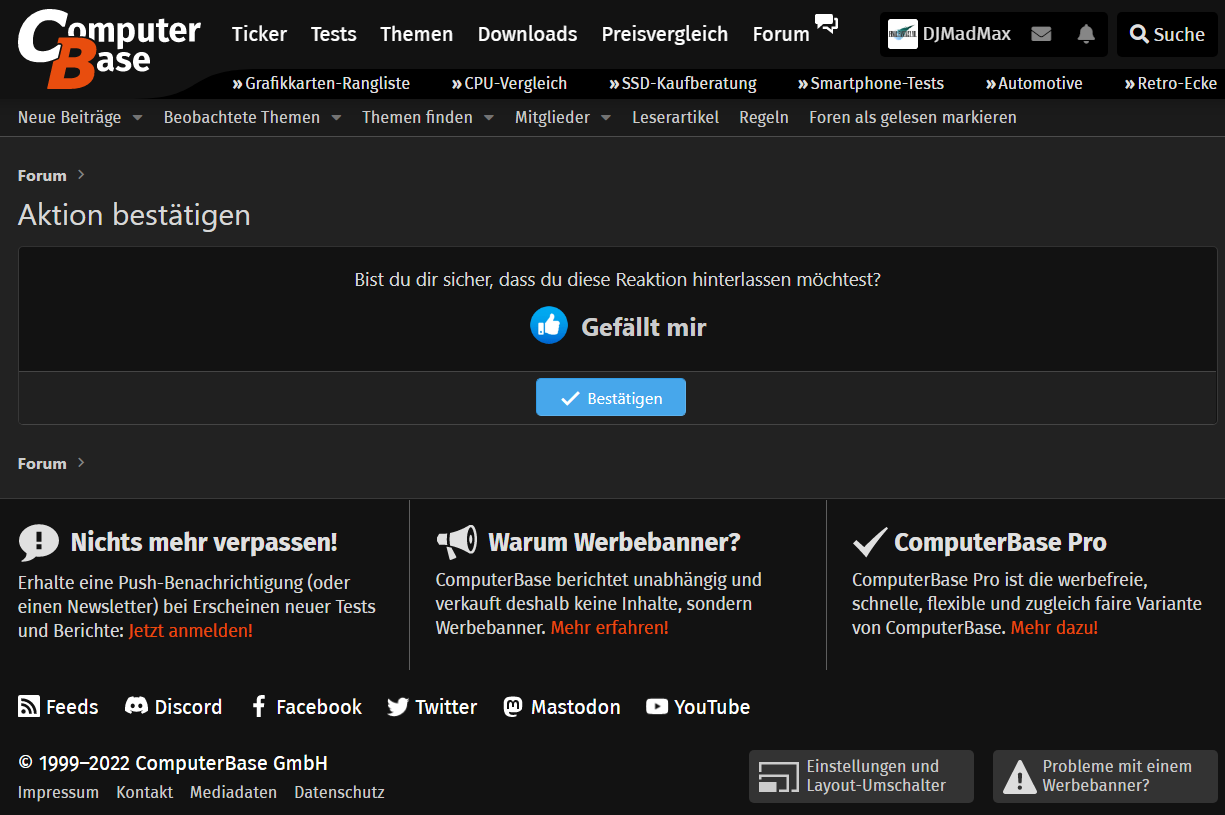
Task: Open the Forum main menu item
Action: point(781,34)
